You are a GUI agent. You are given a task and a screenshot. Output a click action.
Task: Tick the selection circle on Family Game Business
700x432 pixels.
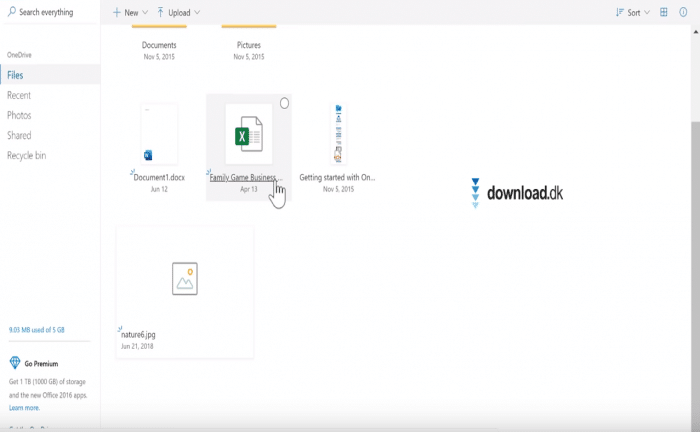click(285, 103)
